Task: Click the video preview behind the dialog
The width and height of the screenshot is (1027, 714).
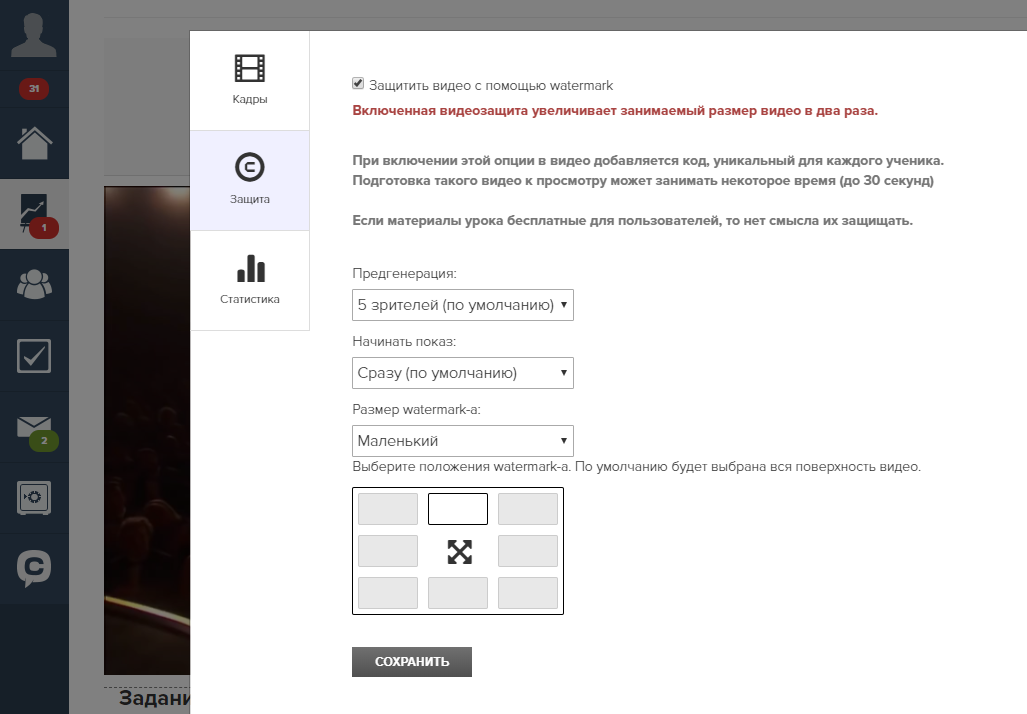Action: [147, 430]
